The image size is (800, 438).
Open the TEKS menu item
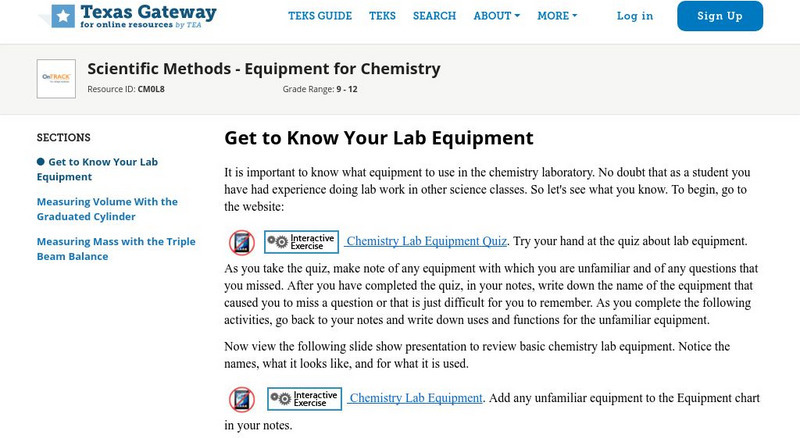coord(382,16)
